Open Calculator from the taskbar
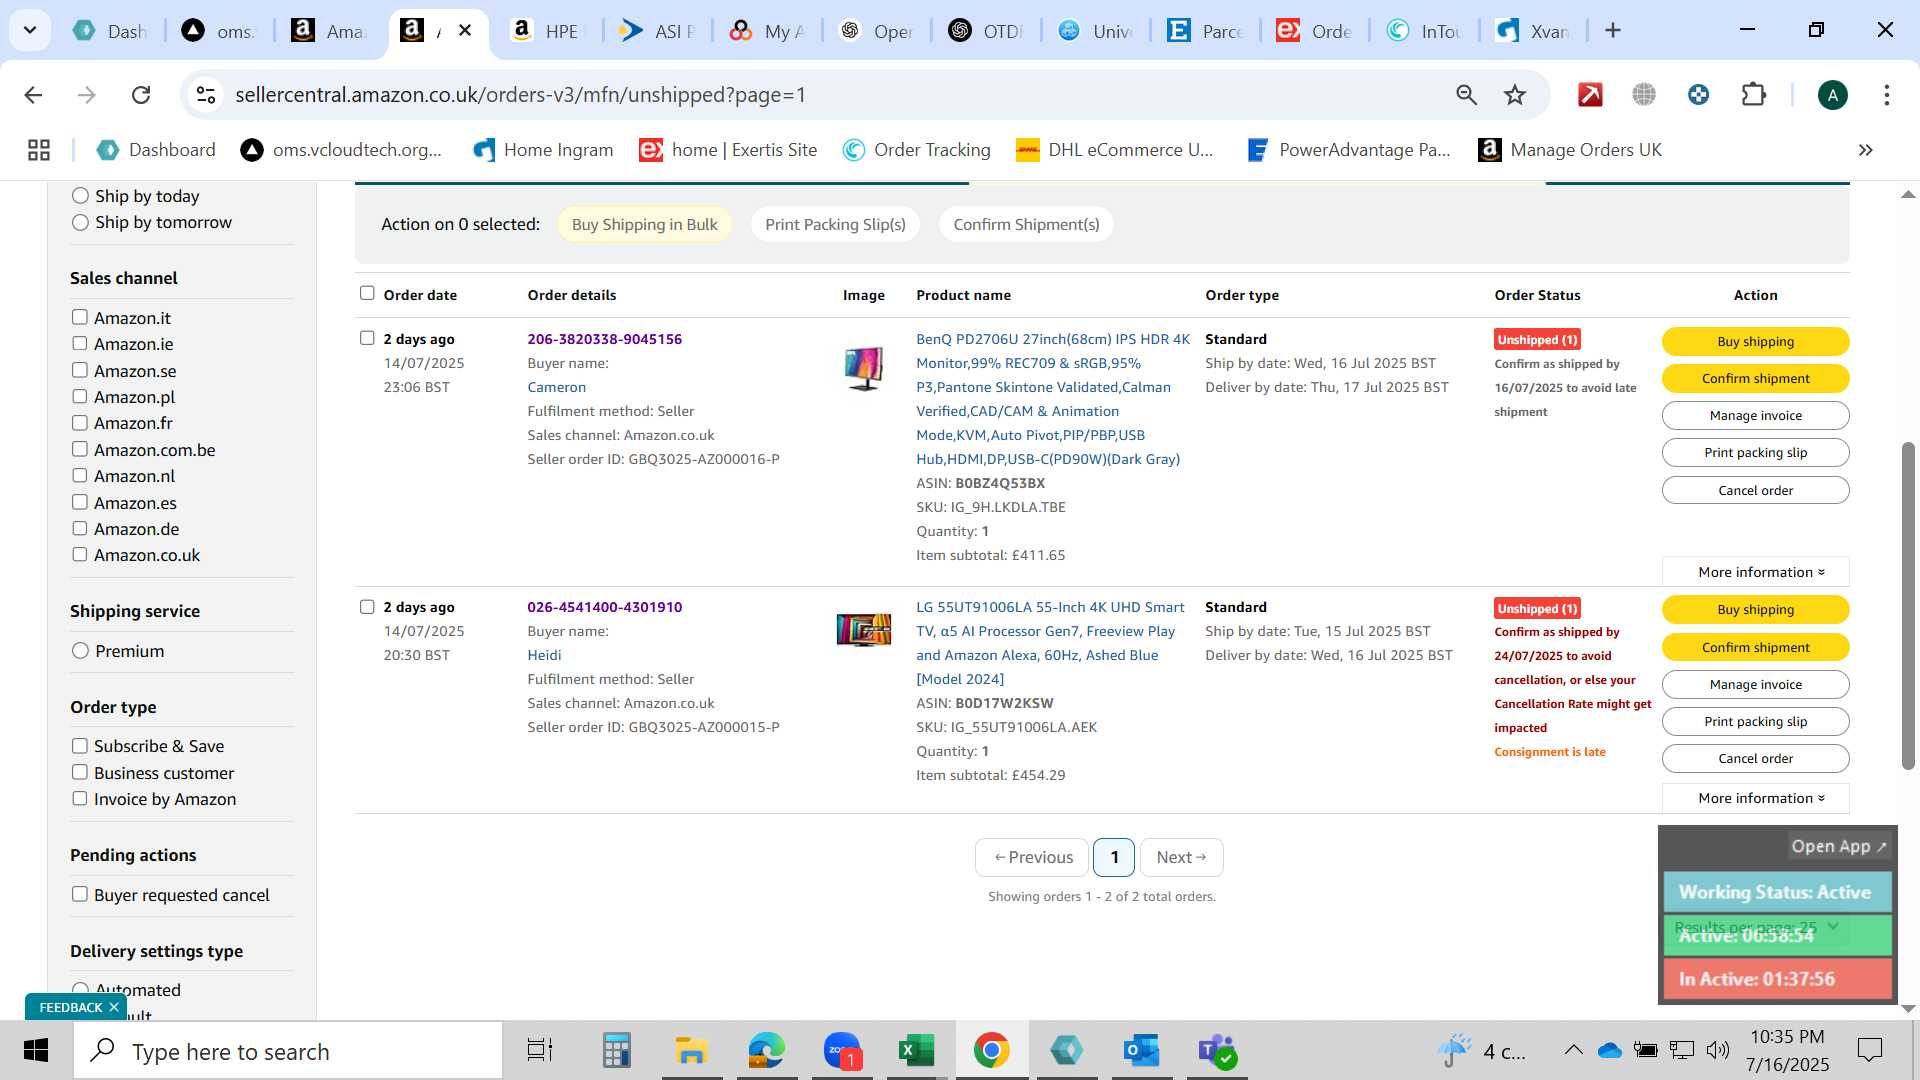The image size is (1920, 1080). coord(616,1051)
